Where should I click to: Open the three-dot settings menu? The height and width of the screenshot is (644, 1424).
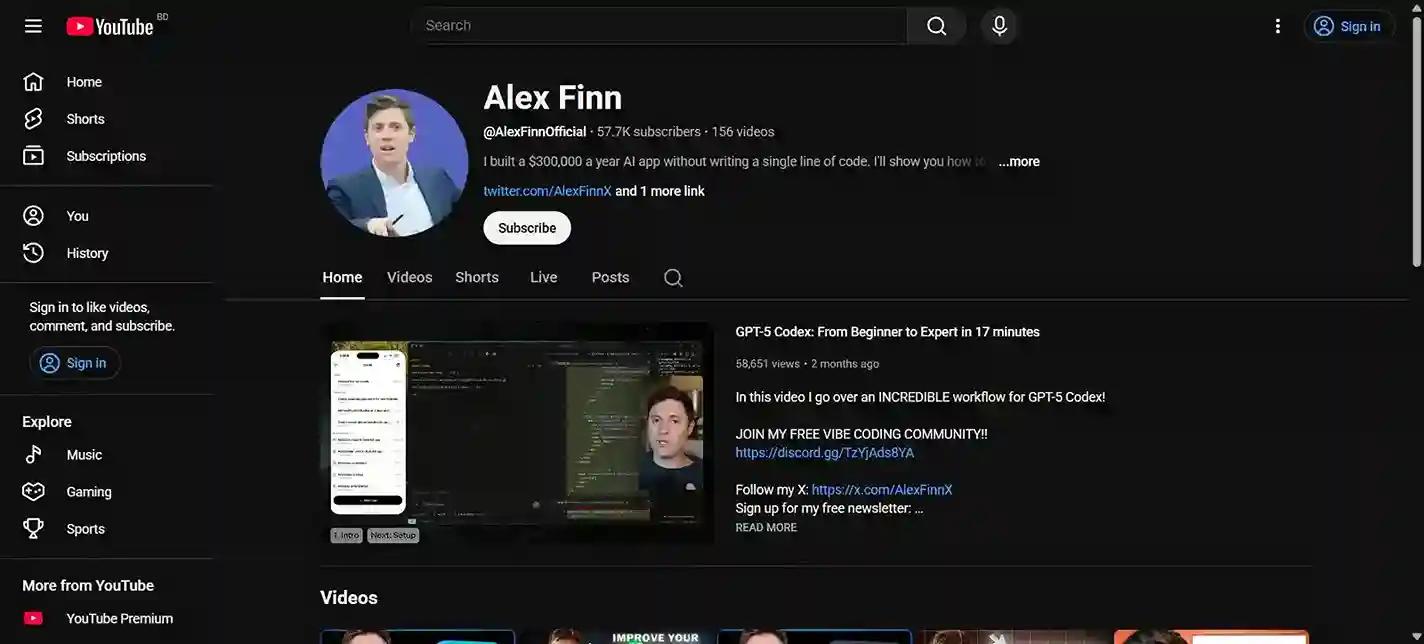click(x=1277, y=26)
